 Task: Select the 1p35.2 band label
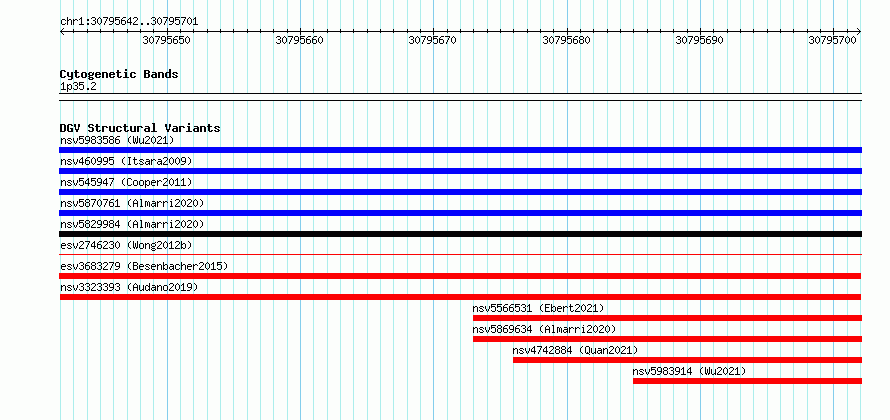(77, 87)
